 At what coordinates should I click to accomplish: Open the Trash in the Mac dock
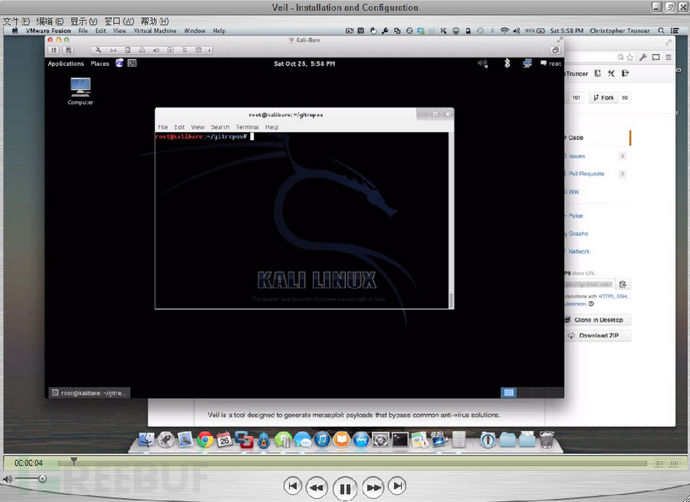tap(547, 440)
